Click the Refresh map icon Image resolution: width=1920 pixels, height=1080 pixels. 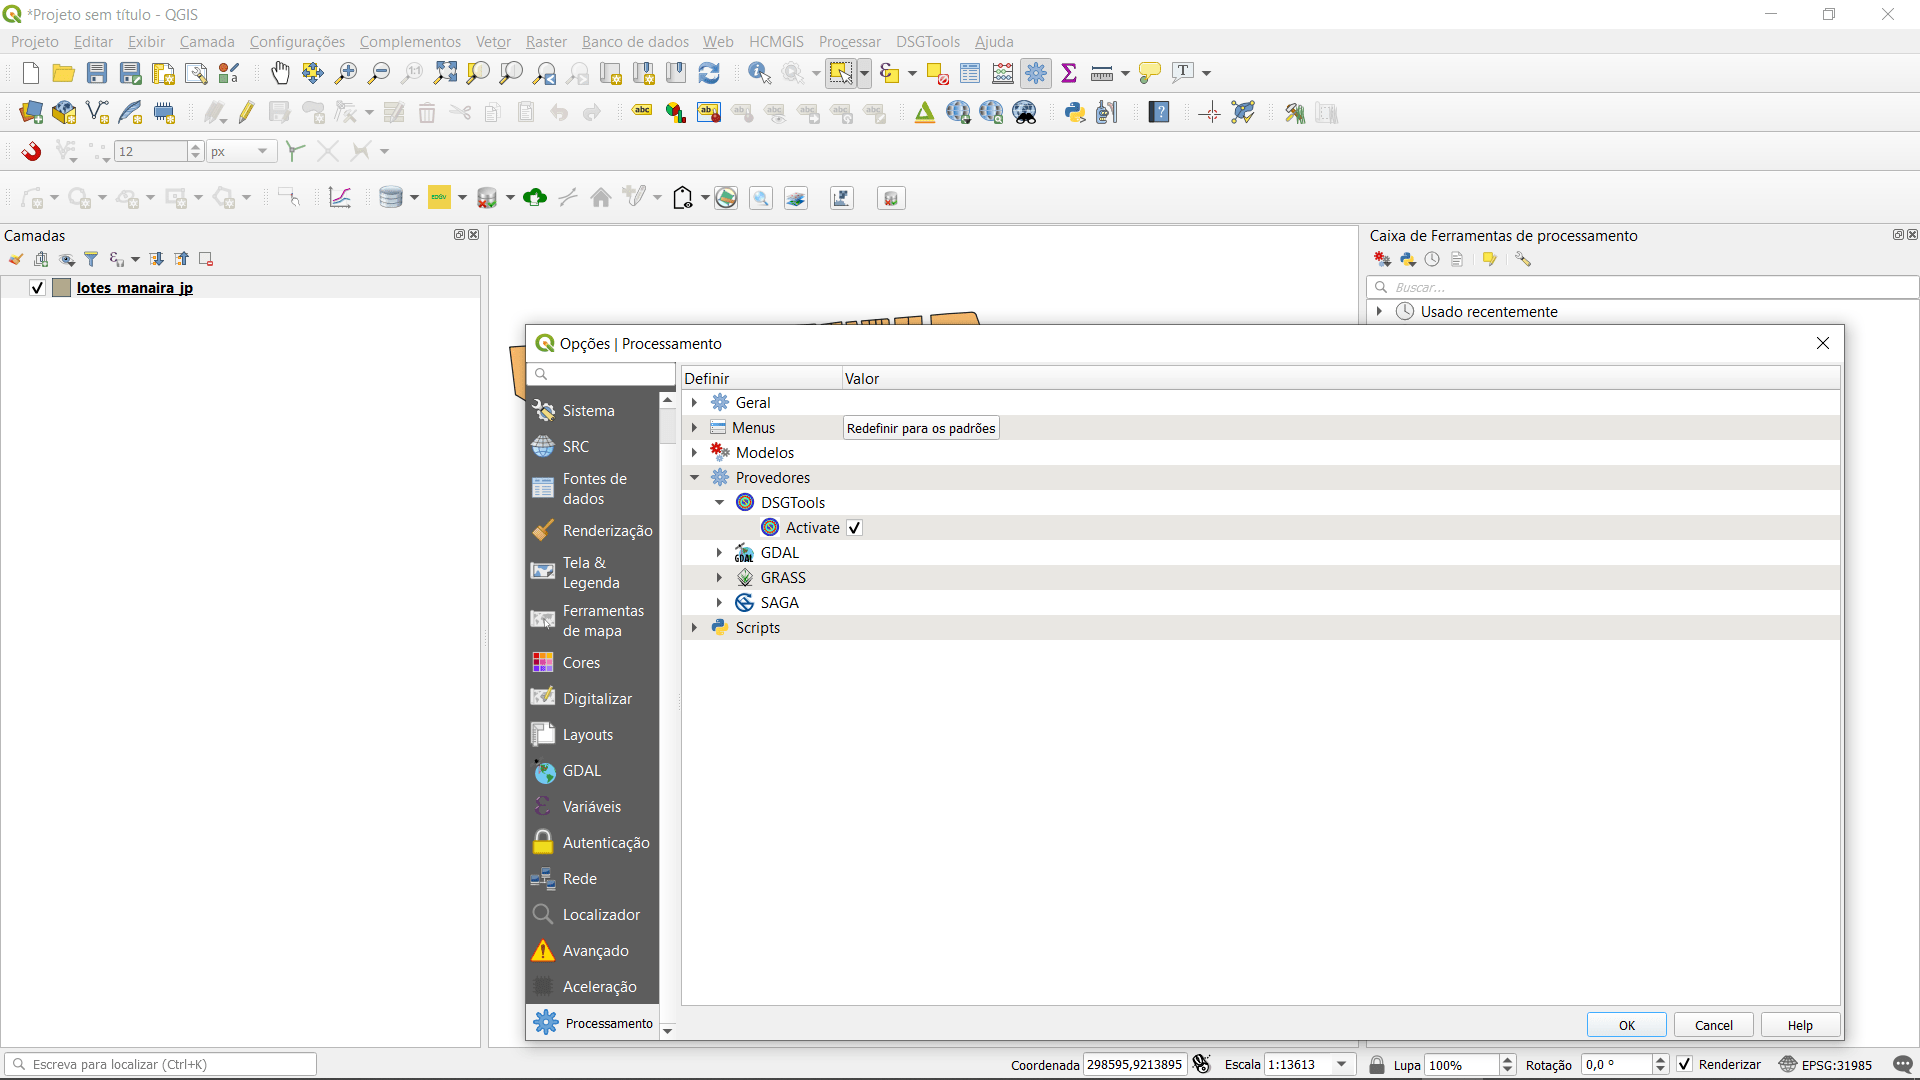tap(709, 73)
